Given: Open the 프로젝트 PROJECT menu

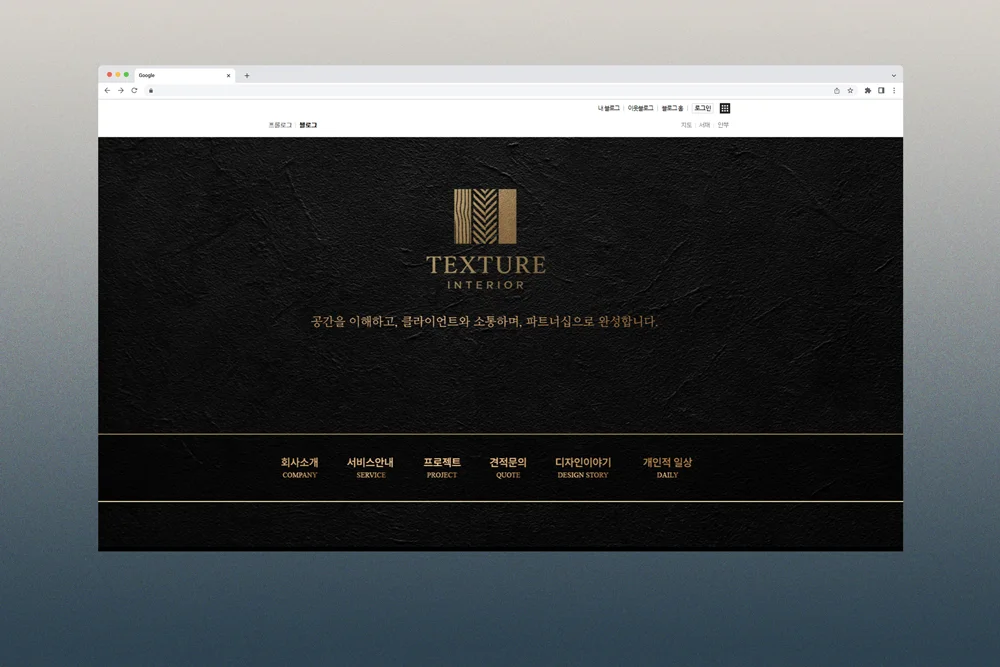Looking at the screenshot, I should pos(441,468).
